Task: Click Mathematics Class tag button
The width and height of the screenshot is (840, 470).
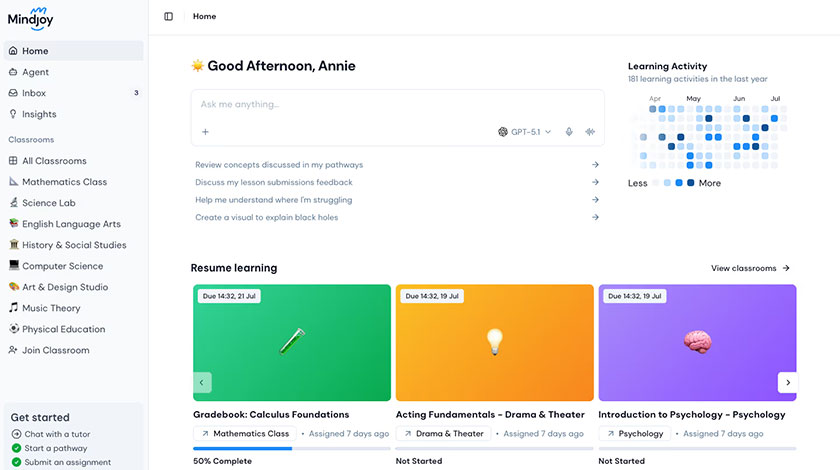Action: click(245, 434)
